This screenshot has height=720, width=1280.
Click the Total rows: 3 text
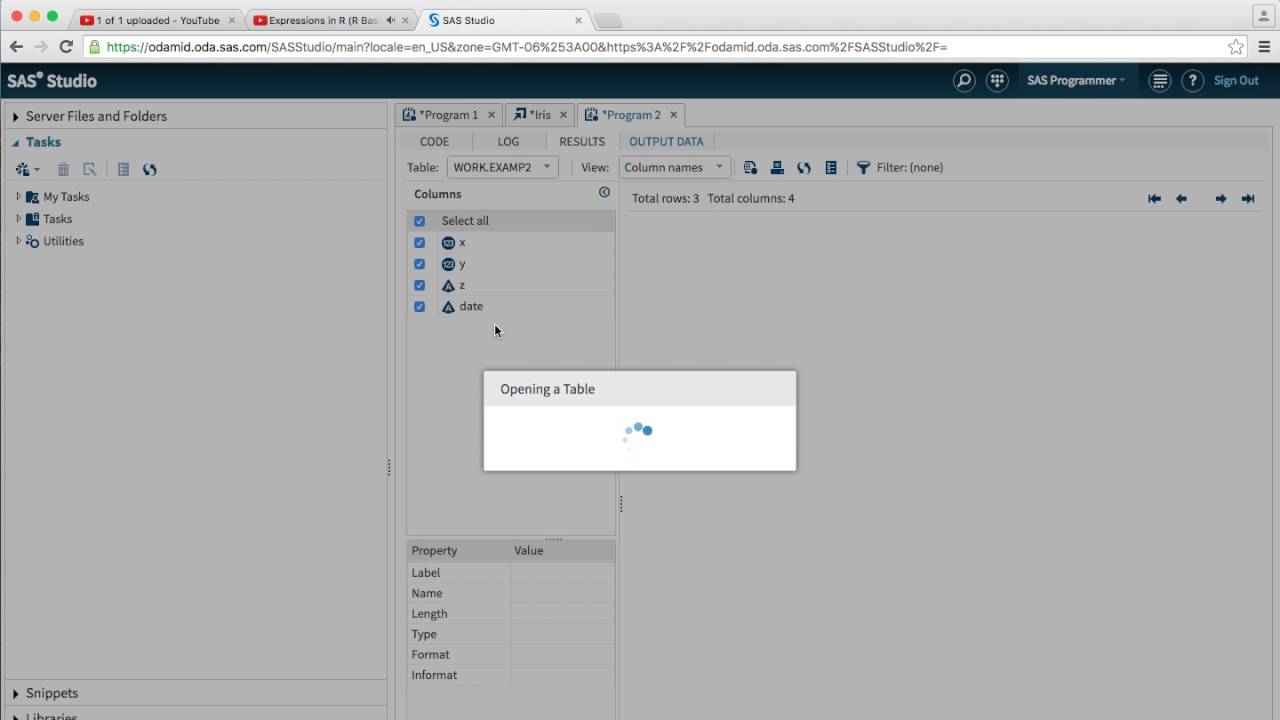click(665, 199)
